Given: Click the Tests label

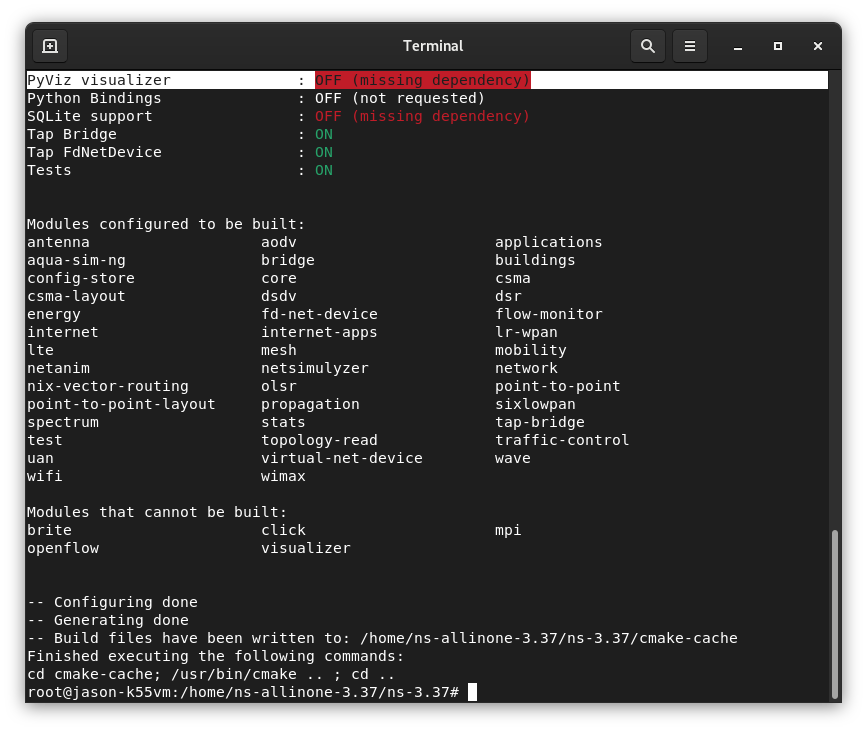Looking at the screenshot, I should tap(49, 170).
